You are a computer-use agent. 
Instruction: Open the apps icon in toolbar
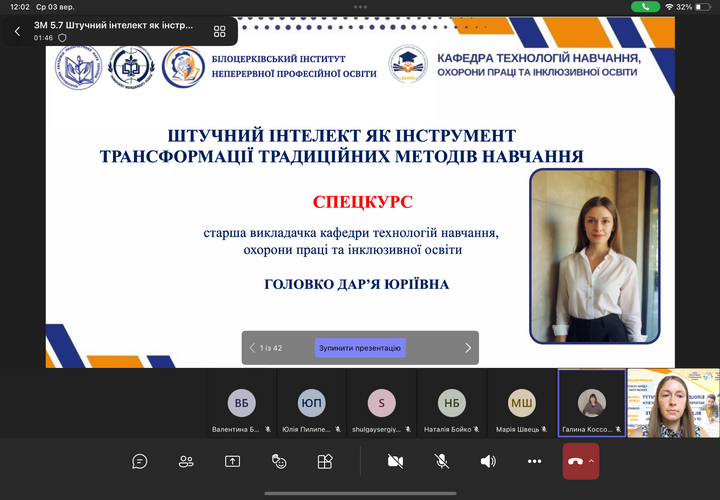[325, 461]
